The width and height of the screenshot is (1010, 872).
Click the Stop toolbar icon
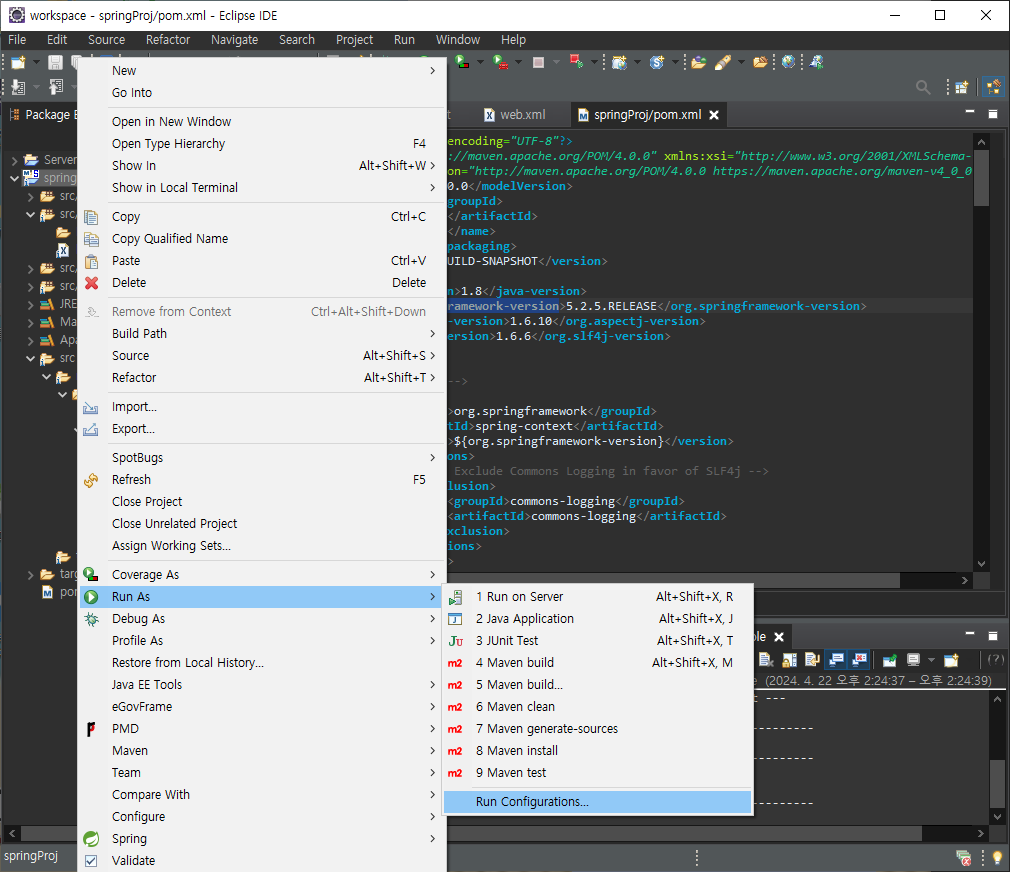tap(538, 62)
